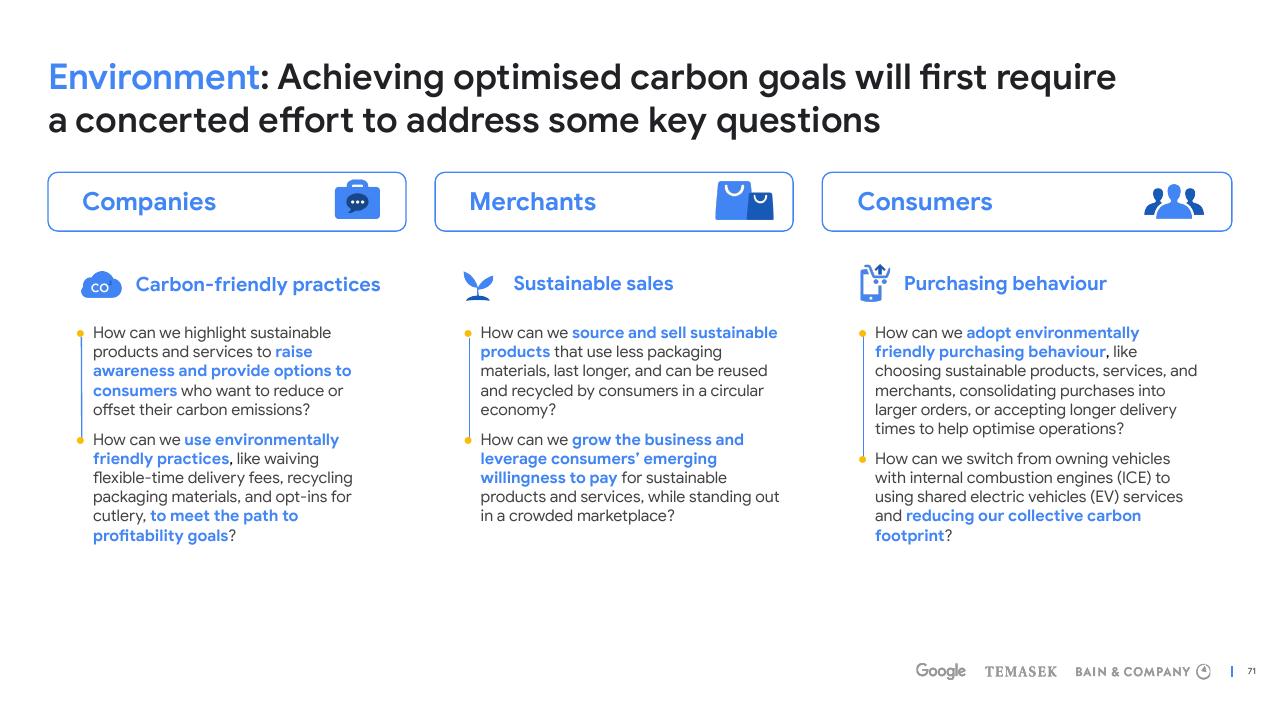Select the Consumers heading text
1280x720 pixels.
pos(925,201)
